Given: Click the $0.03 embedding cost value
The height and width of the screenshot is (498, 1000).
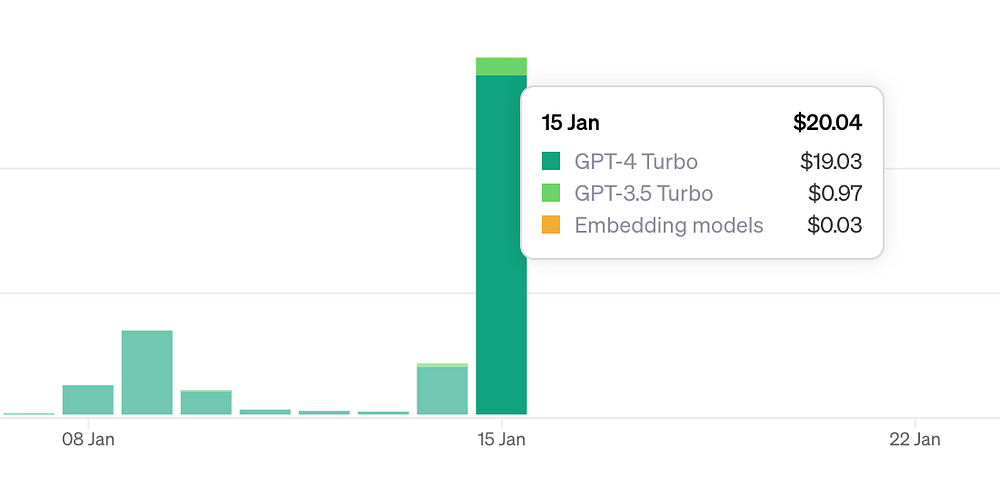Looking at the screenshot, I should pos(835,225).
